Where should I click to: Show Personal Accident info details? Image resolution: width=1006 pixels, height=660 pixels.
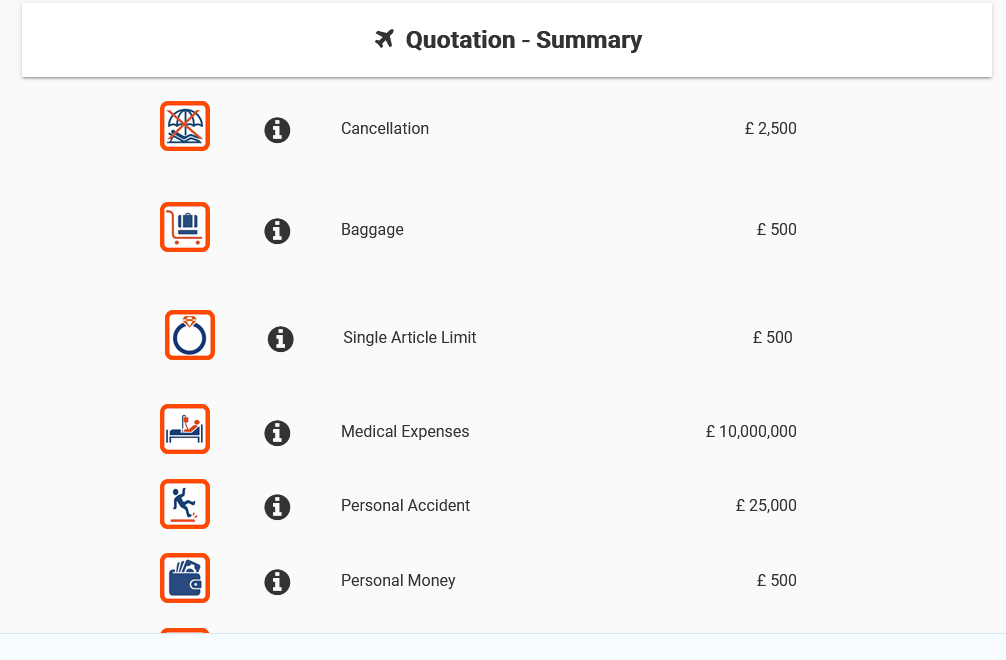coord(277,507)
